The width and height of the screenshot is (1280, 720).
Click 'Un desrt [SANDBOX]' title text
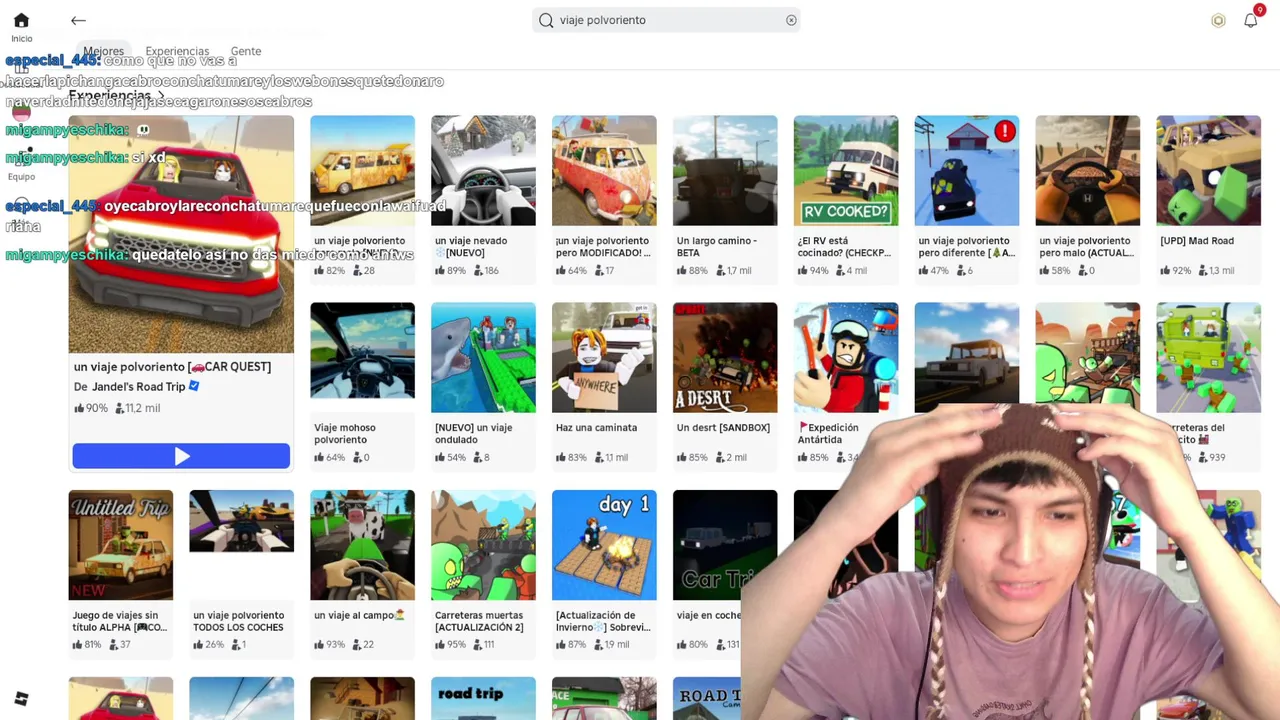723,428
